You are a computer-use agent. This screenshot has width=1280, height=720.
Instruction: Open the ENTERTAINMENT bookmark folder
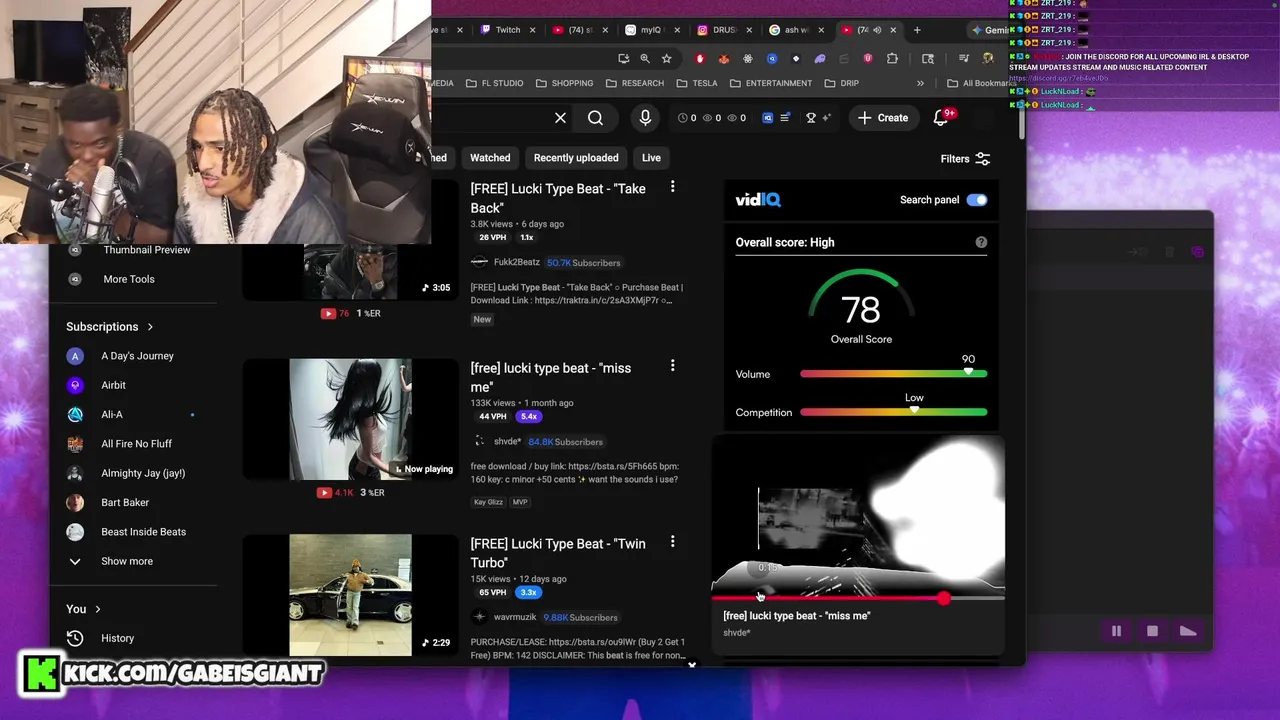[x=770, y=83]
